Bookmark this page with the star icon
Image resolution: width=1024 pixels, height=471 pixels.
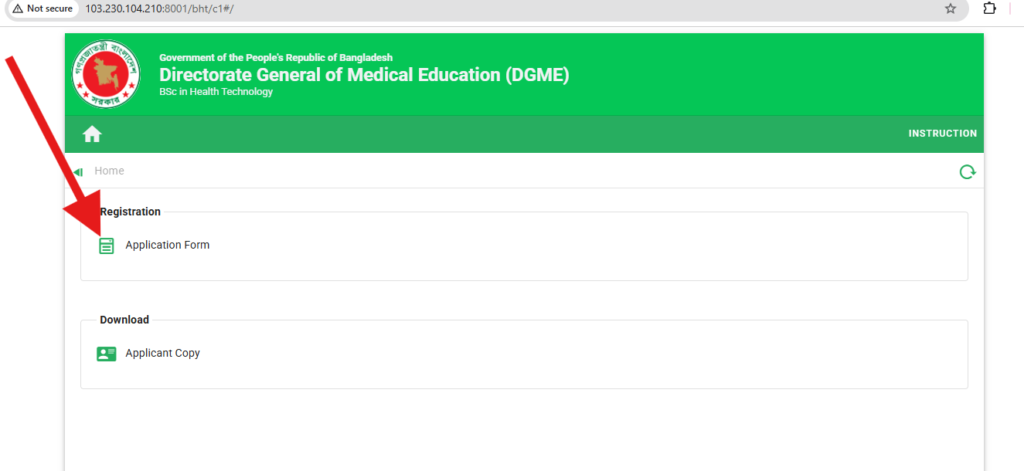pos(950,8)
